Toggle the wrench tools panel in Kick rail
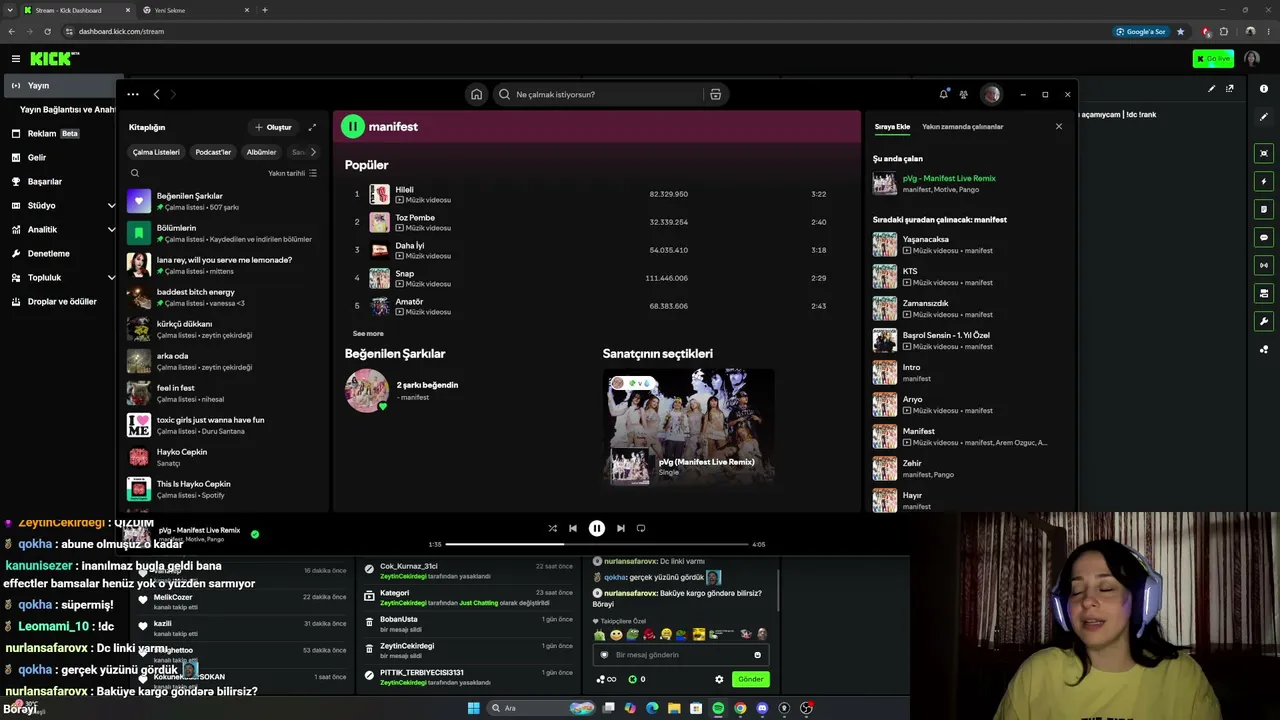This screenshot has height=720, width=1280. click(x=1264, y=322)
